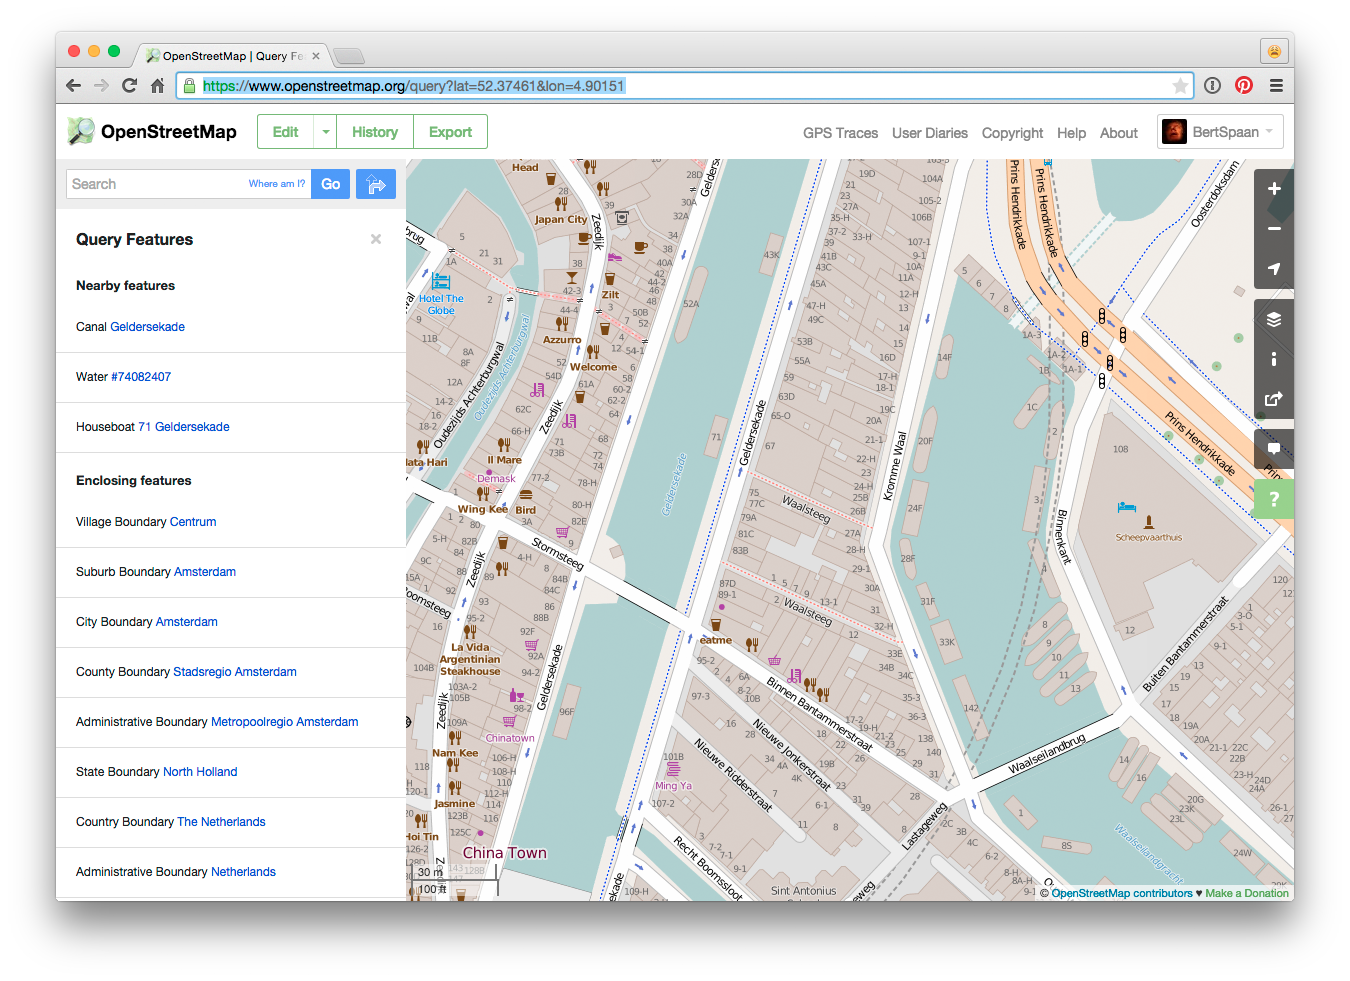Open User Diaries page
The image size is (1350, 981).
[x=930, y=133]
